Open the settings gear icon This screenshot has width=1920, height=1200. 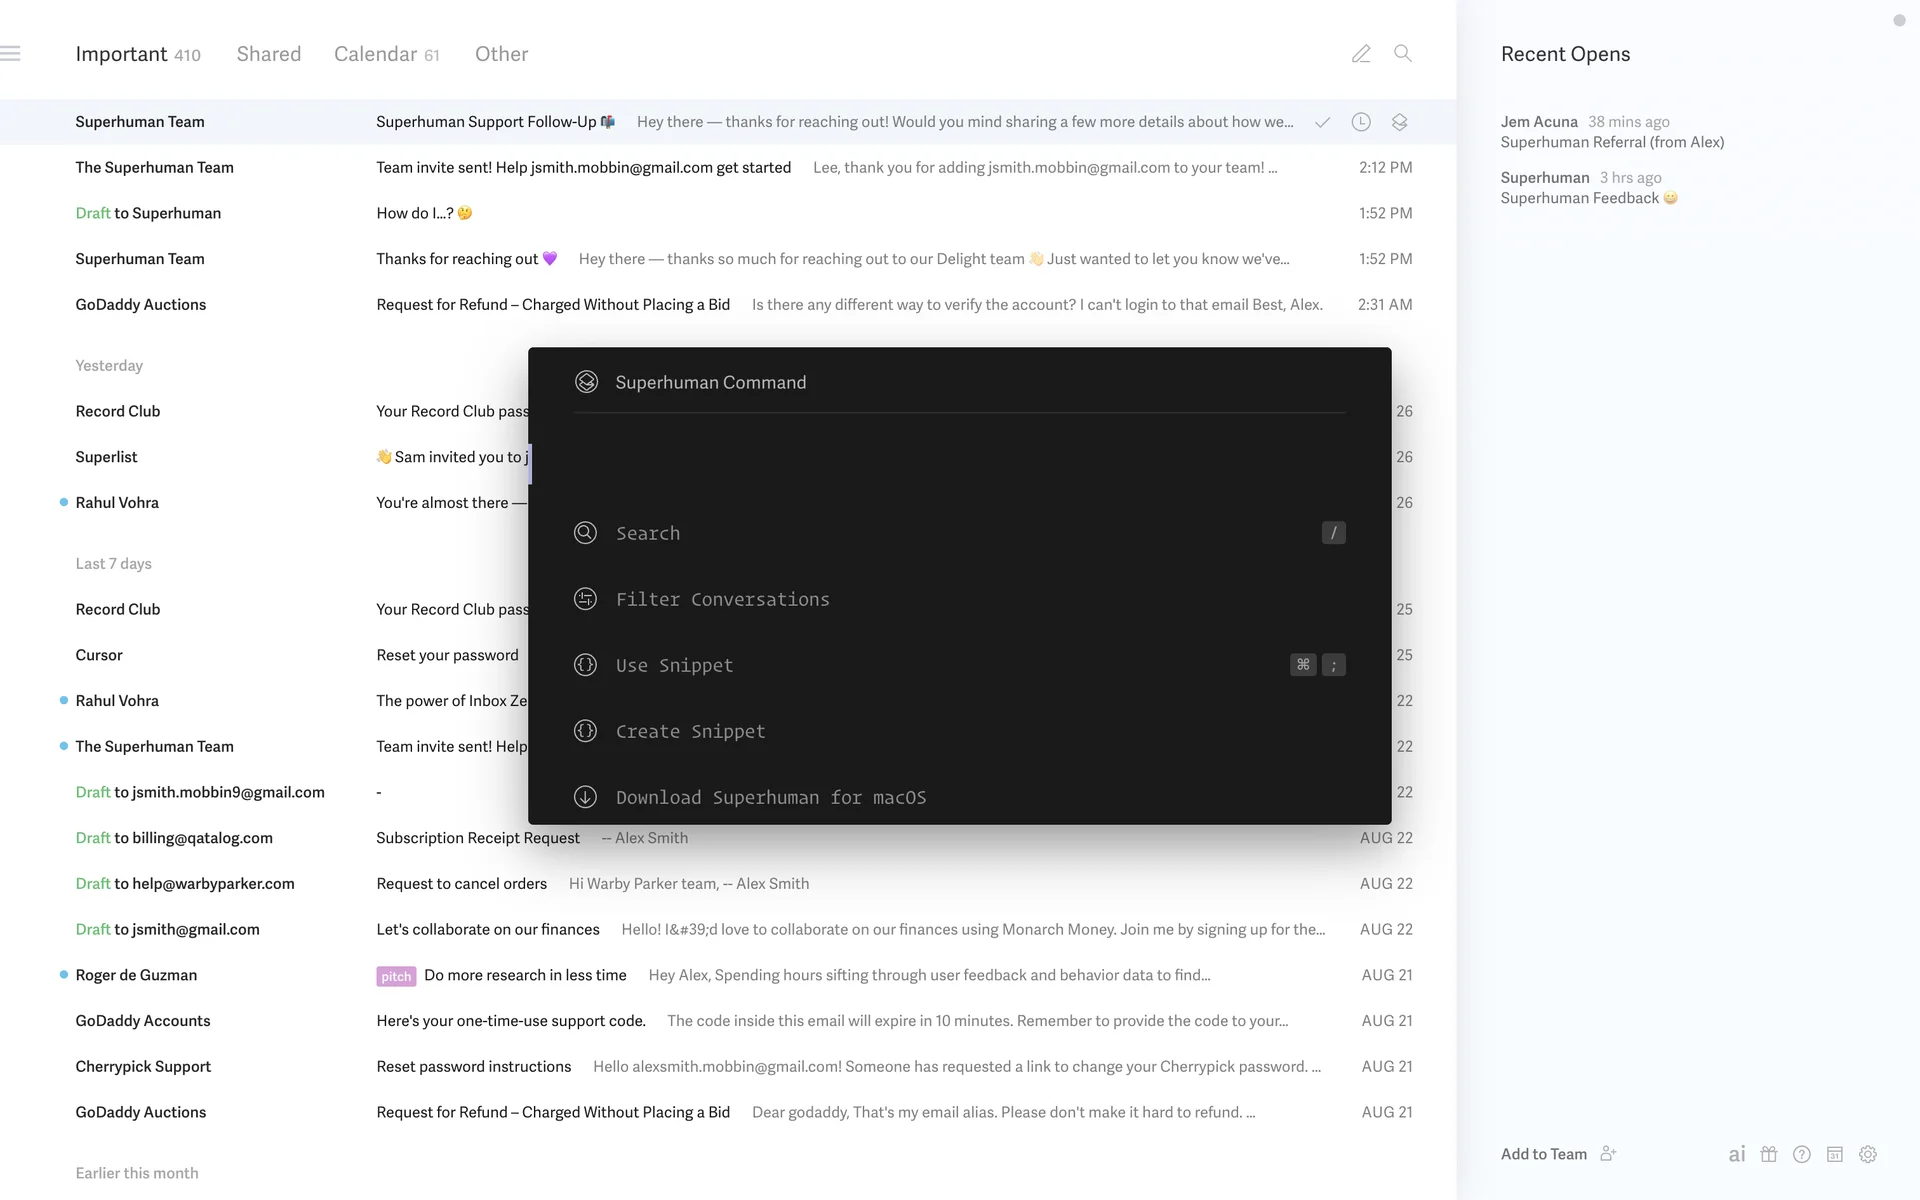[x=1868, y=1154]
